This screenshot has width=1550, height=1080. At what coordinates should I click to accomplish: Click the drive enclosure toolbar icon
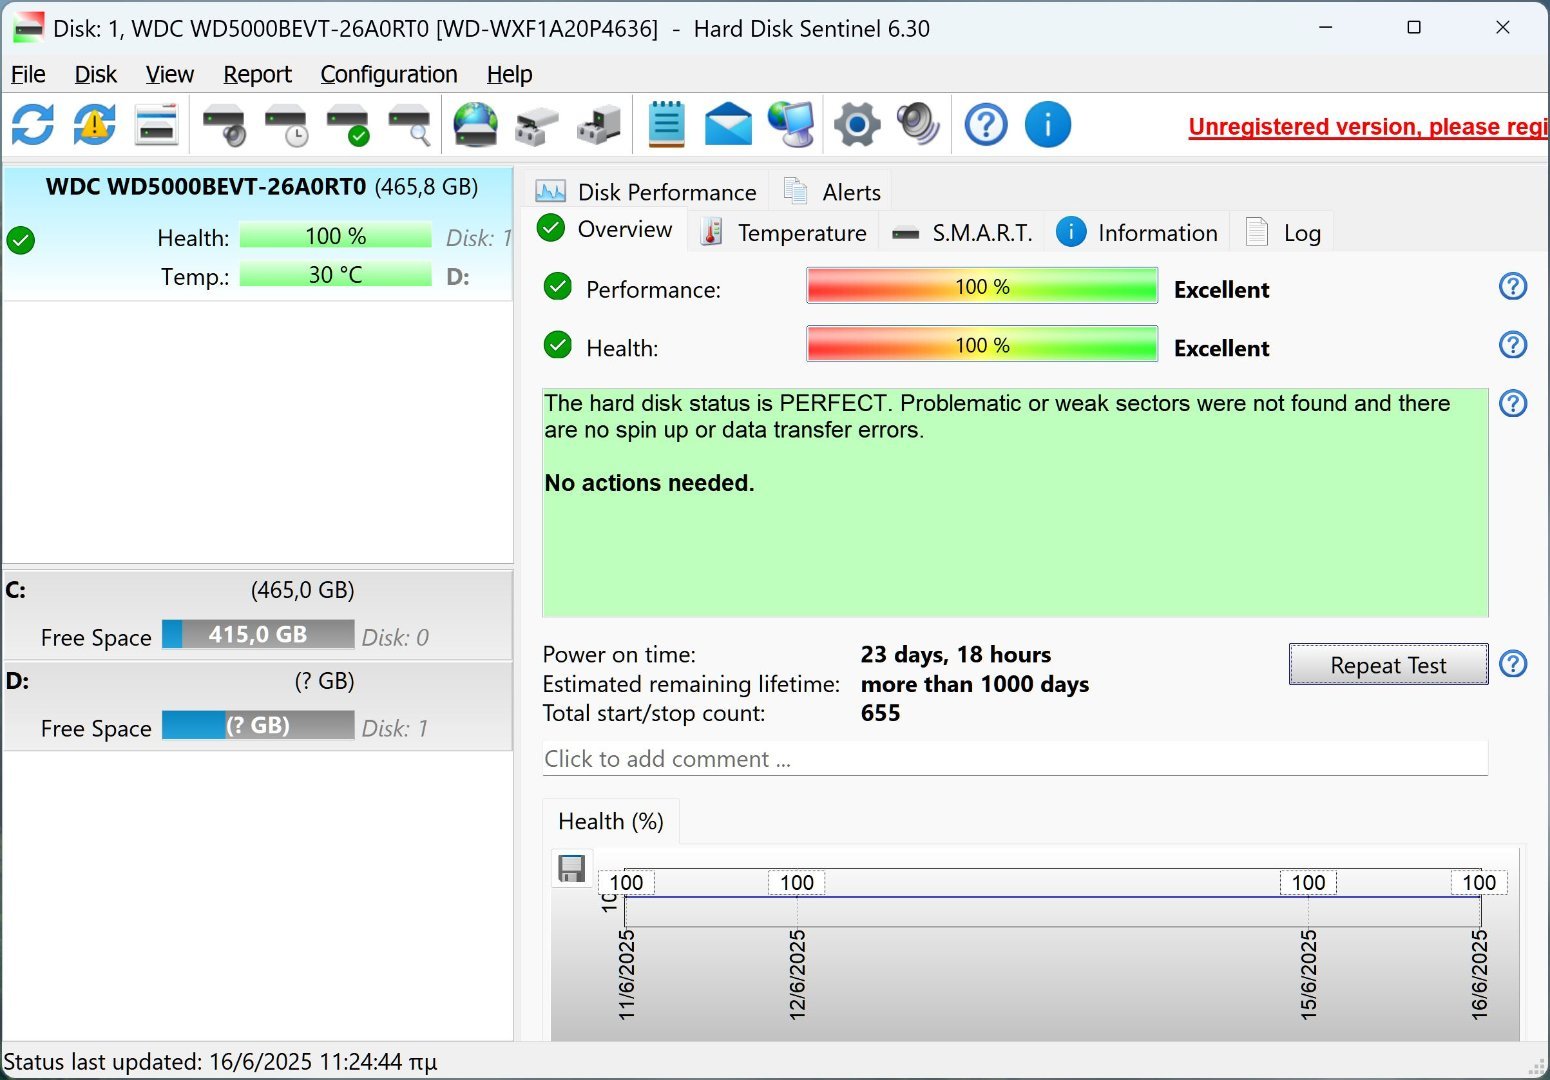tap(599, 125)
